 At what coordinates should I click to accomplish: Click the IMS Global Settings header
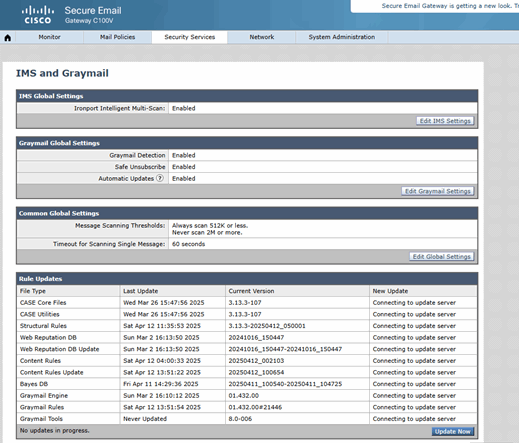point(51,96)
